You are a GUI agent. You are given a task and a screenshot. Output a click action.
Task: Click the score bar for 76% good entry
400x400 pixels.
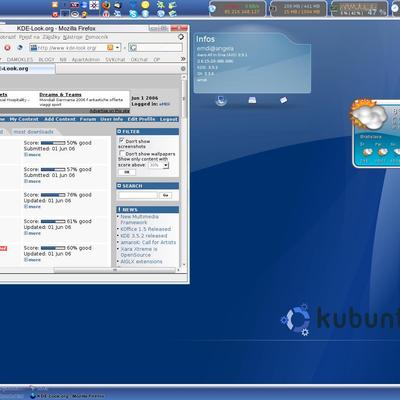[53, 195]
